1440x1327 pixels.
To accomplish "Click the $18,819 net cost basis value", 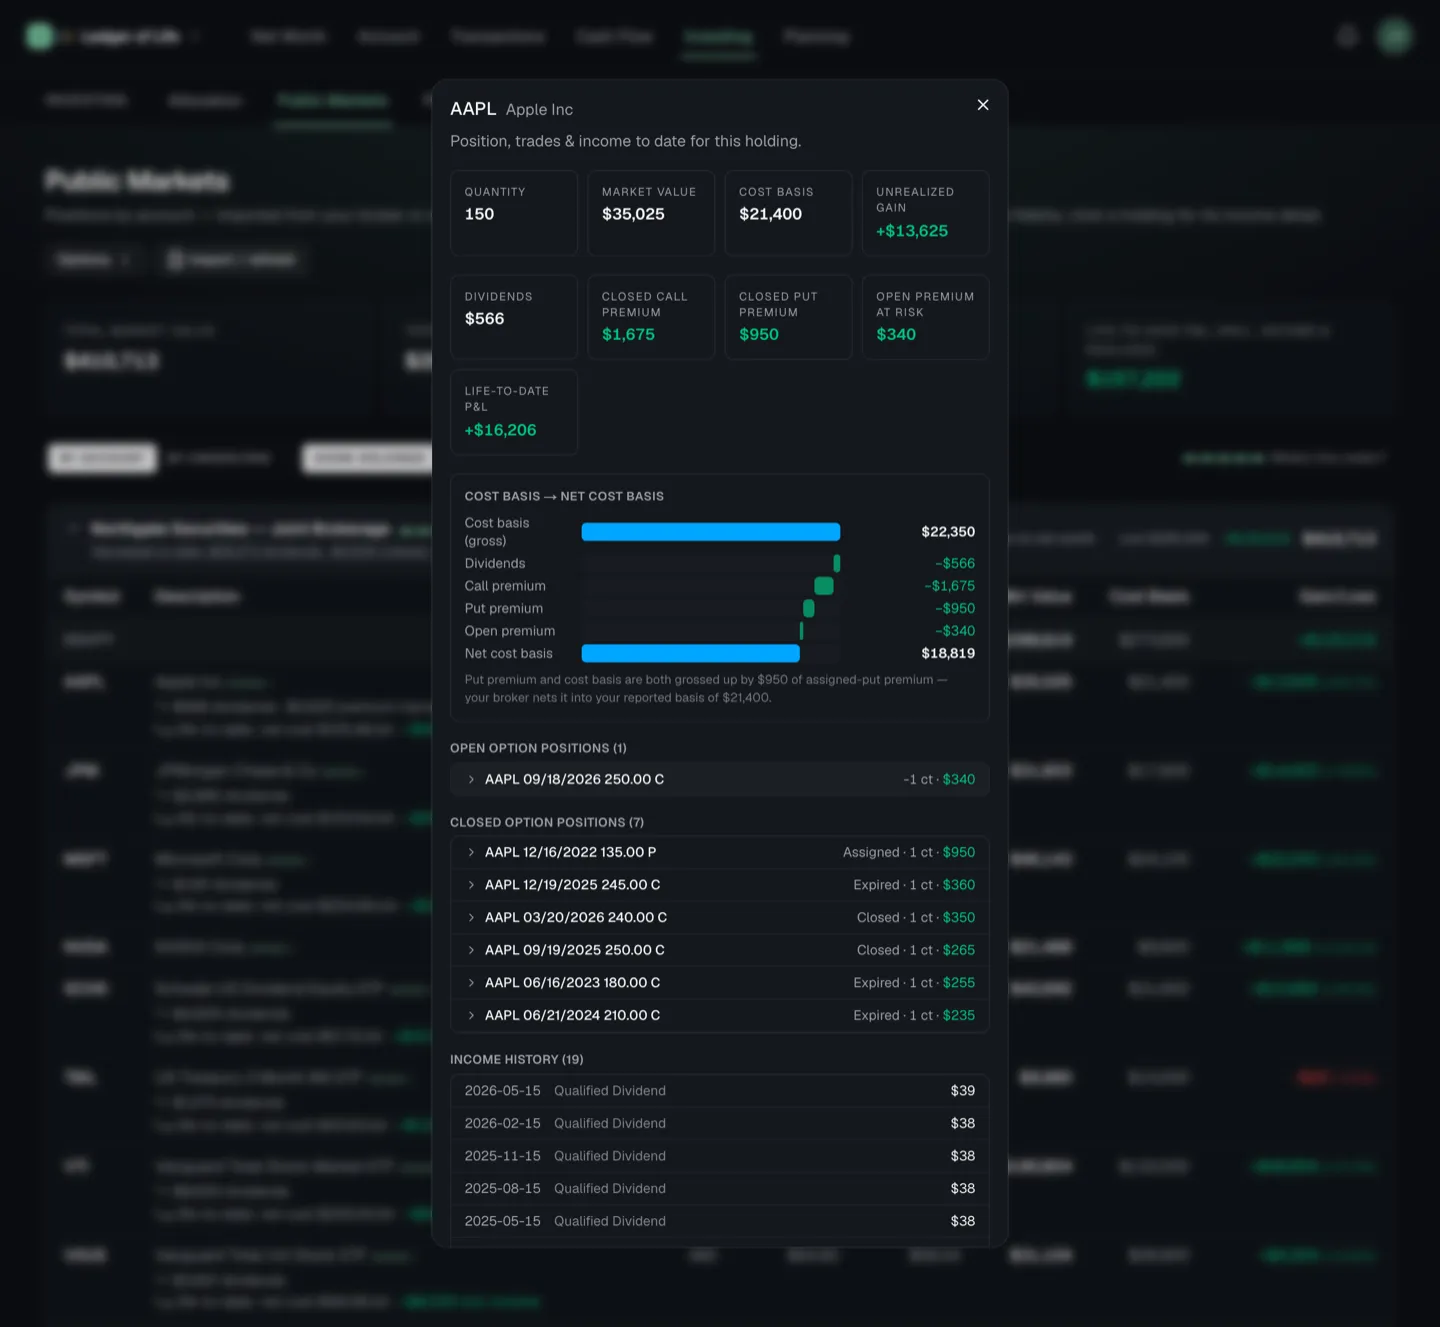I will click(x=948, y=653).
